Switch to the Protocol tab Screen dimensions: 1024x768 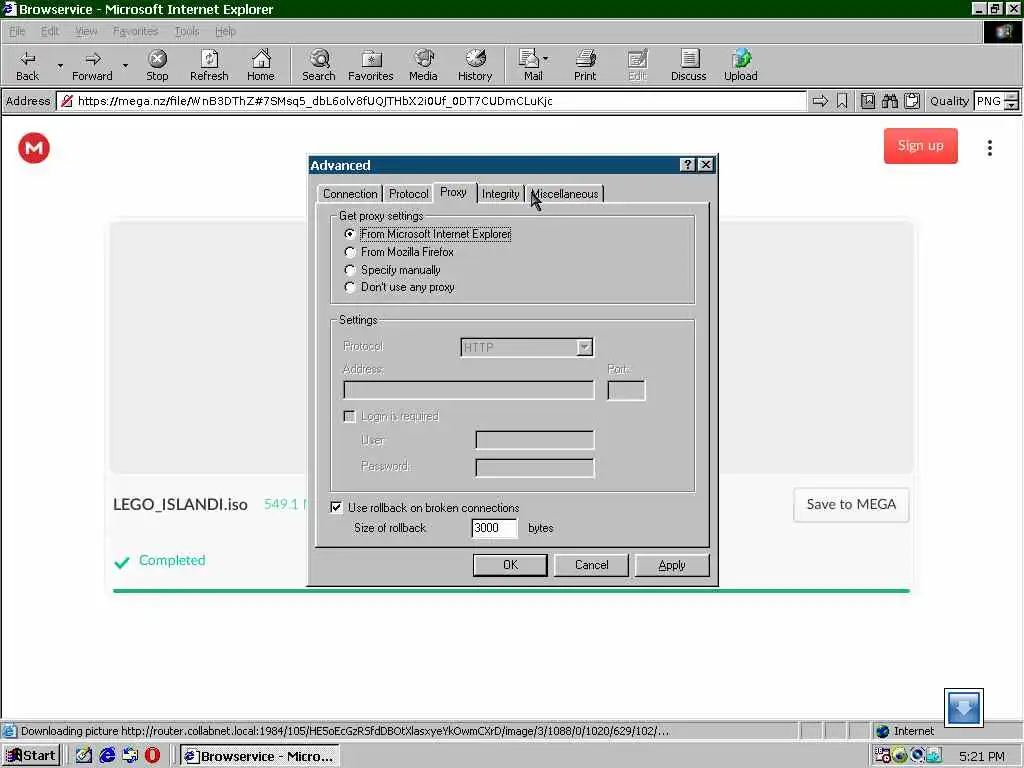(x=408, y=194)
